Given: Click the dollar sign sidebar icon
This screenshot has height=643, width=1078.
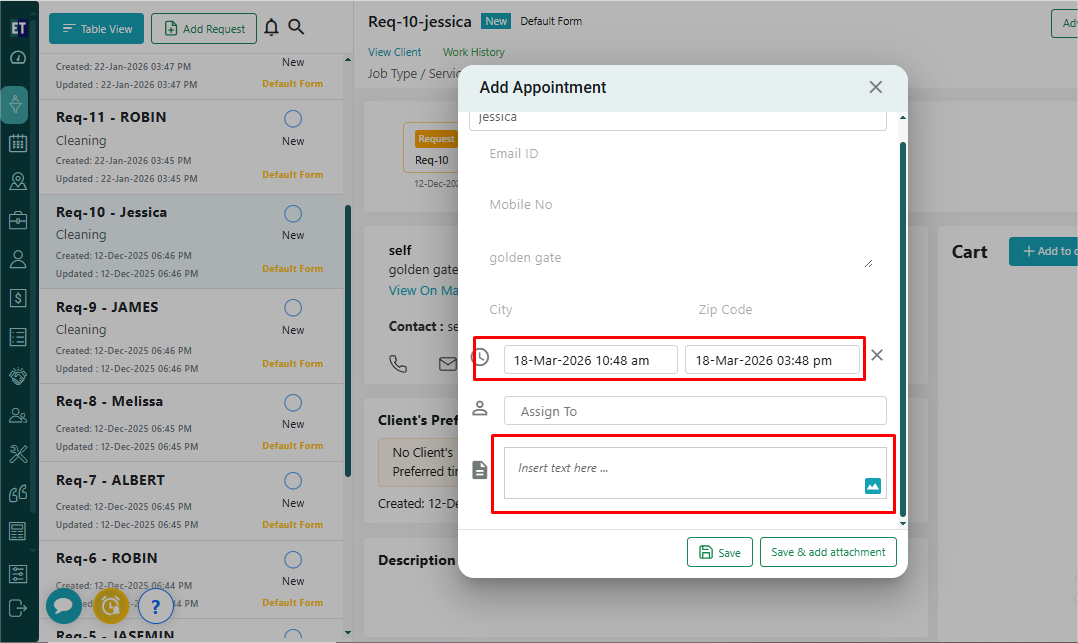Looking at the screenshot, I should point(17,298).
